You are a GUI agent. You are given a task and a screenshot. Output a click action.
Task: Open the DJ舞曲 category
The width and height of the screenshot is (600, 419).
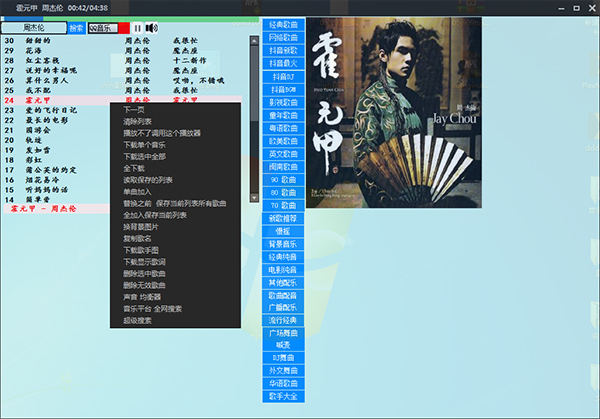(283, 358)
